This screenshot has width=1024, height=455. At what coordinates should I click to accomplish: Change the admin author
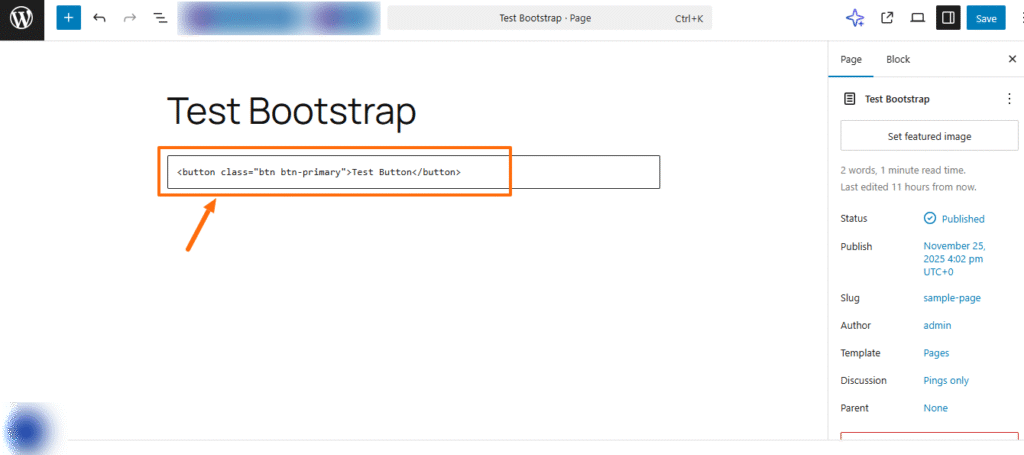tap(937, 325)
